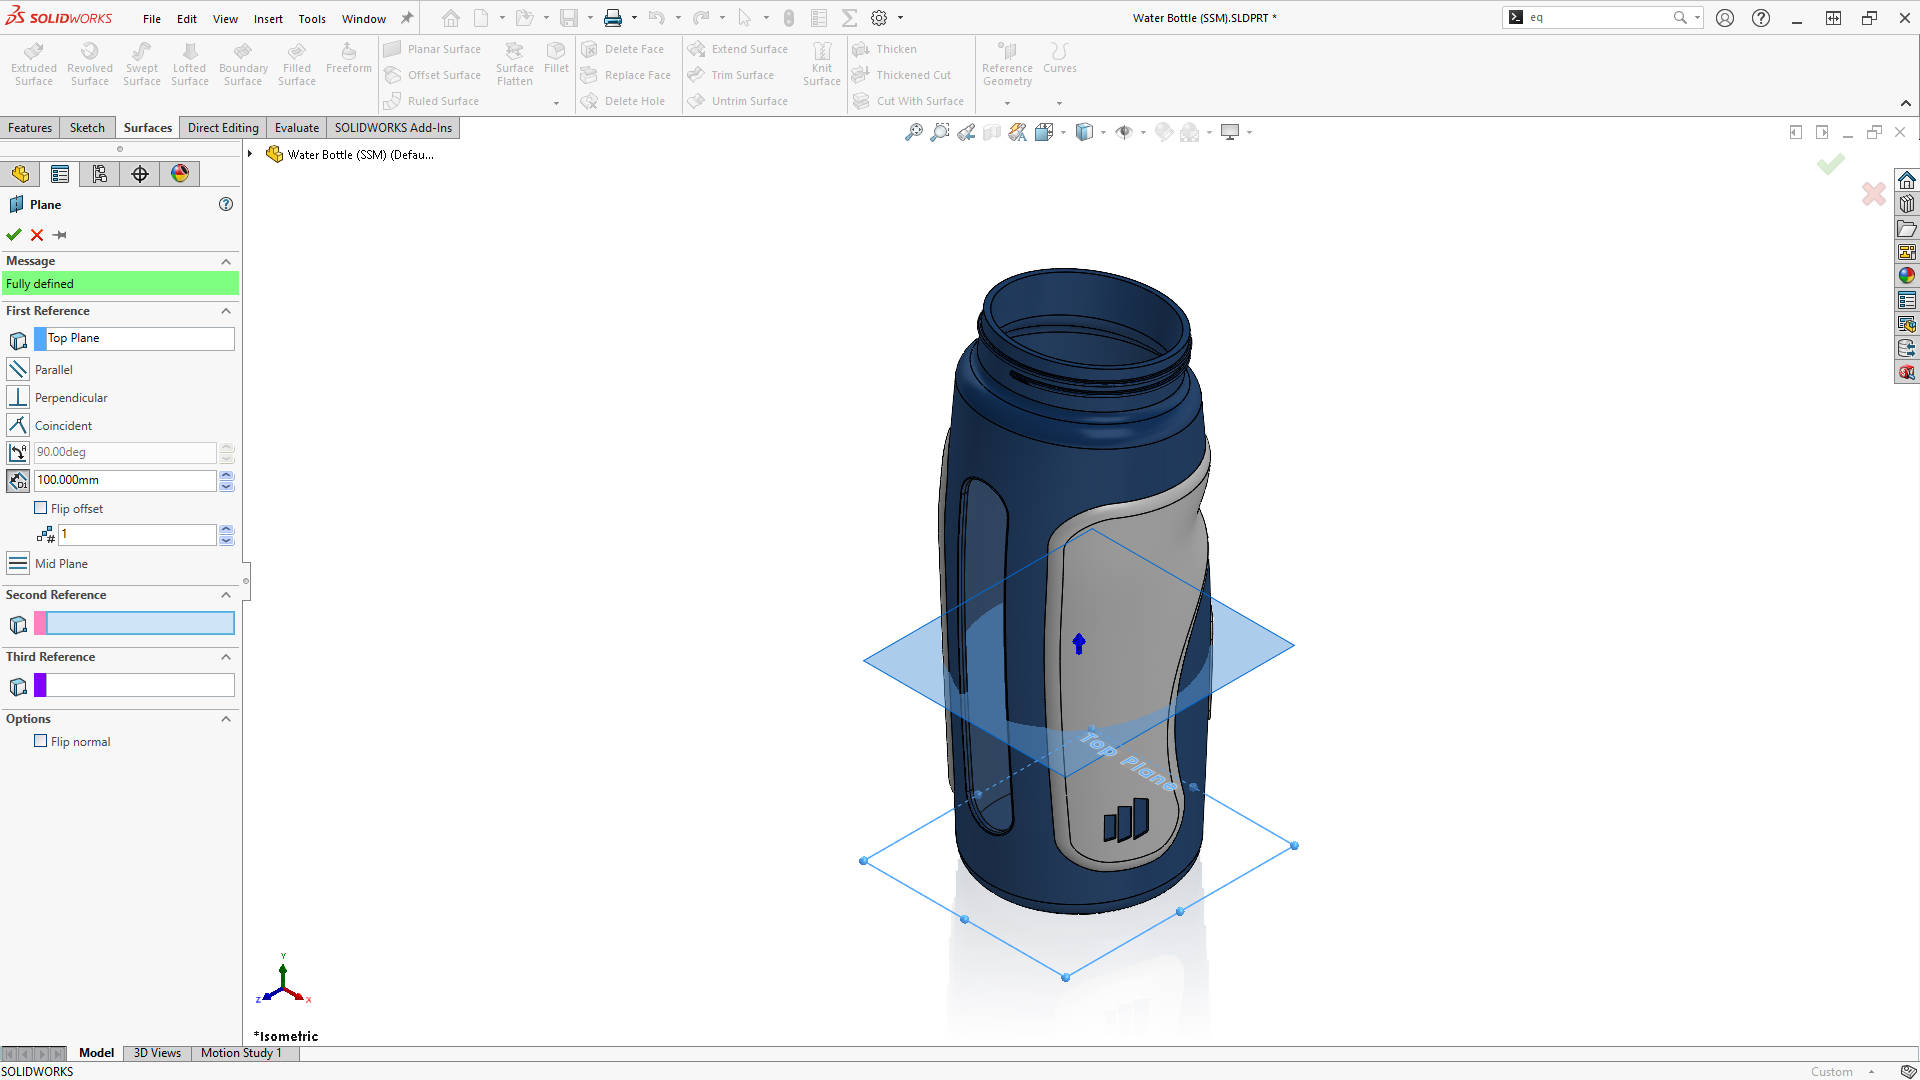Collapse the Second Reference section

[x=226, y=595]
